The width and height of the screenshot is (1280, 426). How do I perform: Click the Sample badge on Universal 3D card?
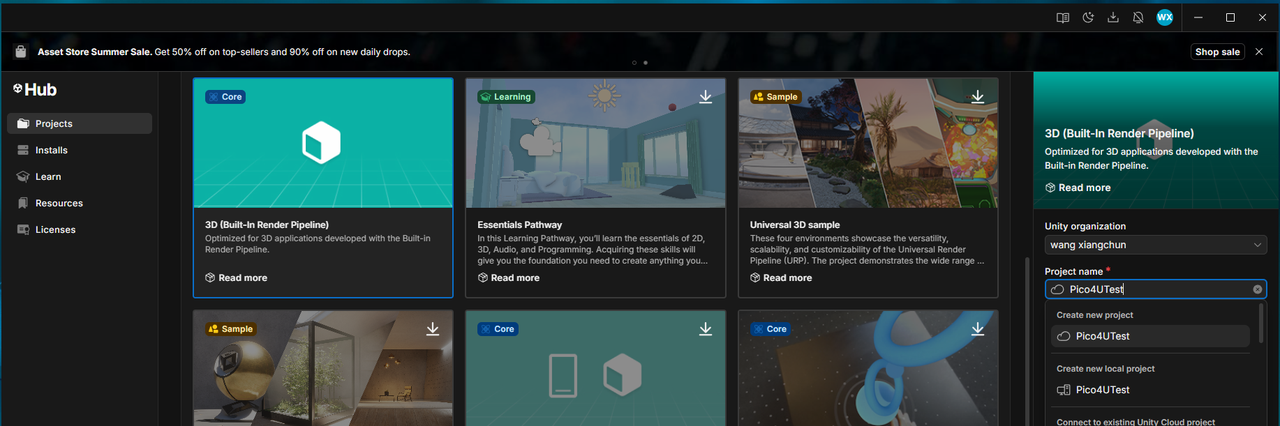(x=776, y=97)
